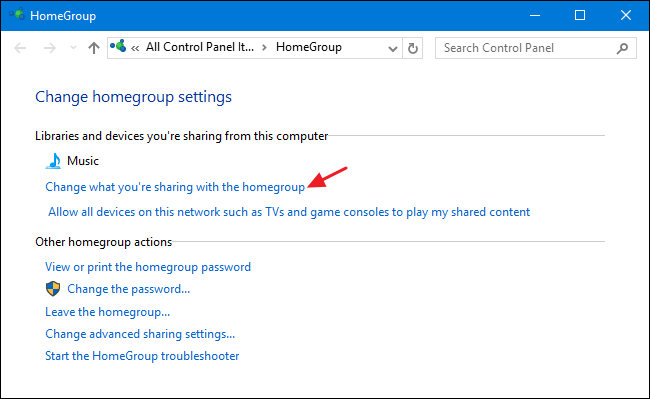Click the HomeGroup icon in the address bar
Image resolution: width=650 pixels, height=399 pixels.
118,46
